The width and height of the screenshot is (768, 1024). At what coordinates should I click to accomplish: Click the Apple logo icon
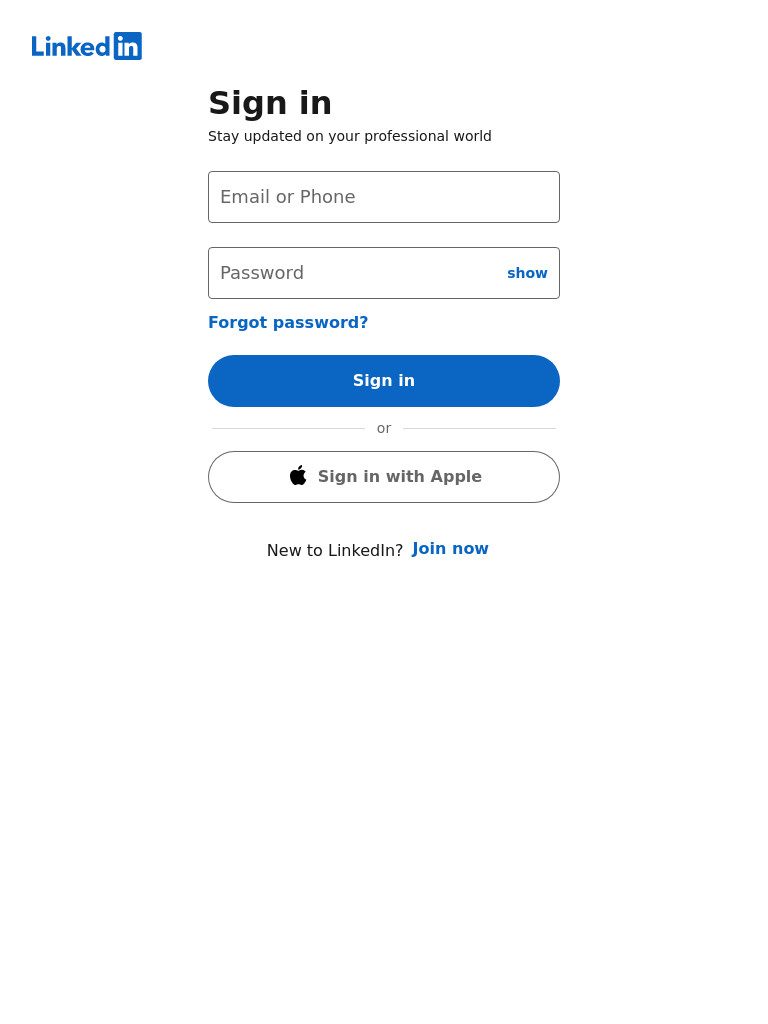[x=298, y=475]
